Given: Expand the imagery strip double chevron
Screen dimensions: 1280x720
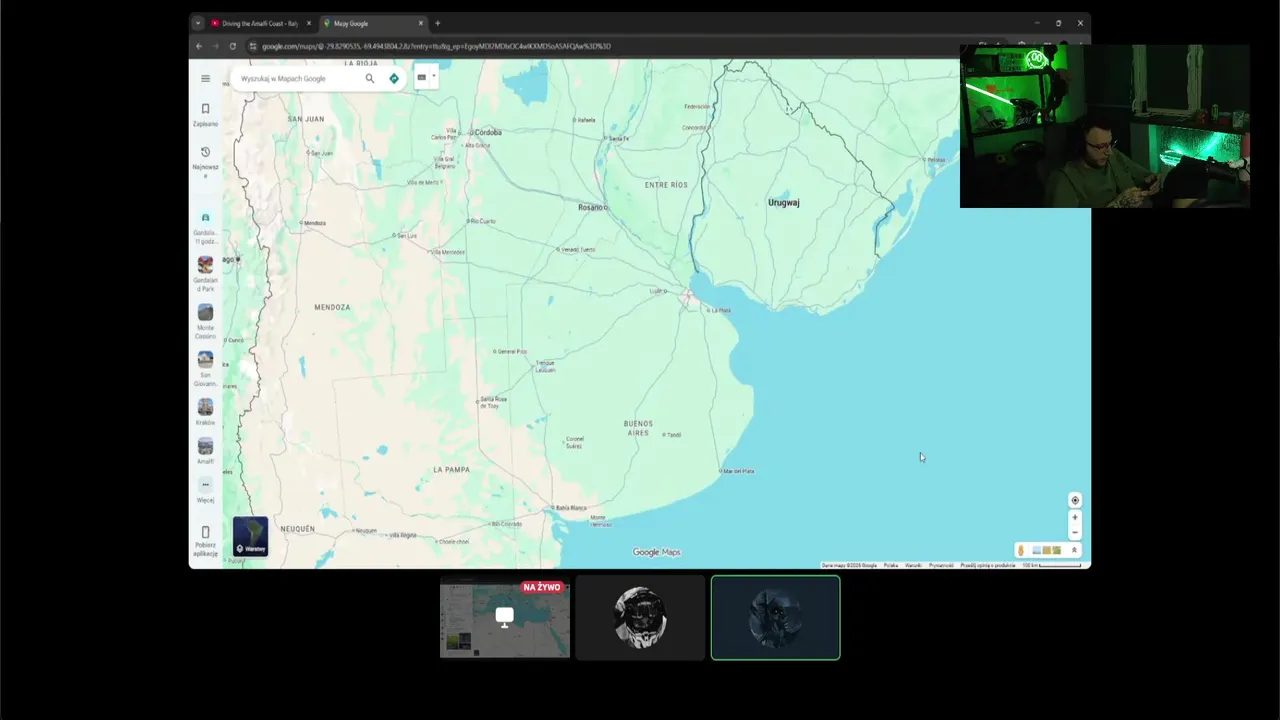Looking at the screenshot, I should 1074,550.
